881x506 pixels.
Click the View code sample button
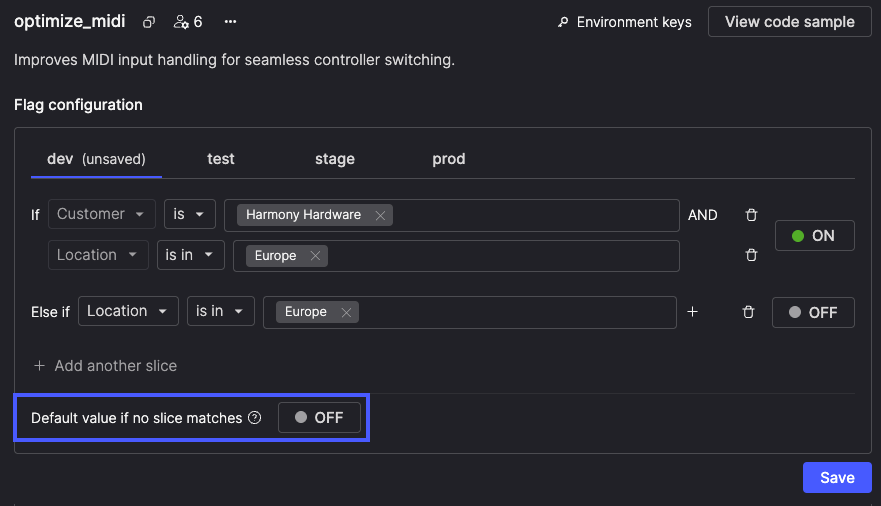tap(789, 22)
